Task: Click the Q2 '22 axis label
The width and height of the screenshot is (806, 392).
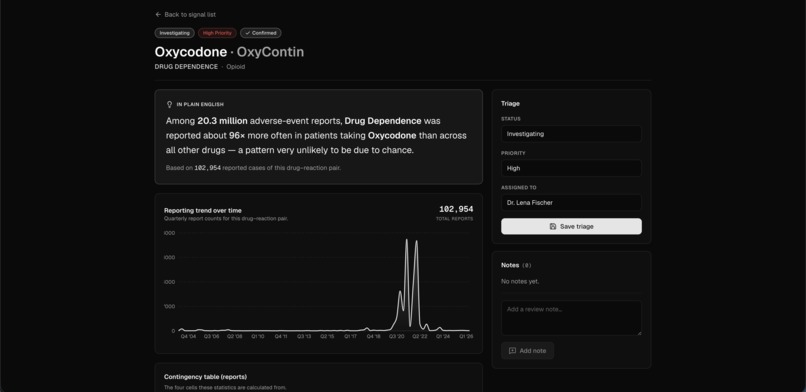Action: [x=419, y=337]
